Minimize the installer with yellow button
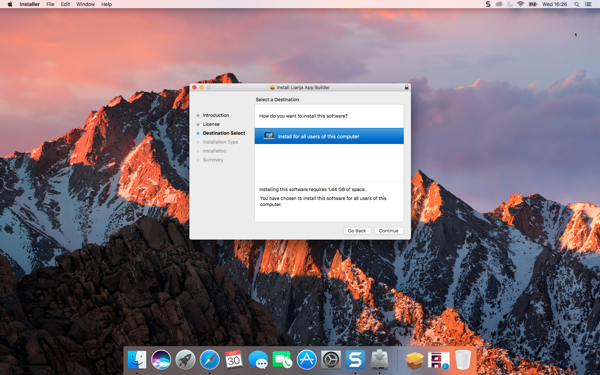Screen dimensions: 600x375 pos(201,87)
